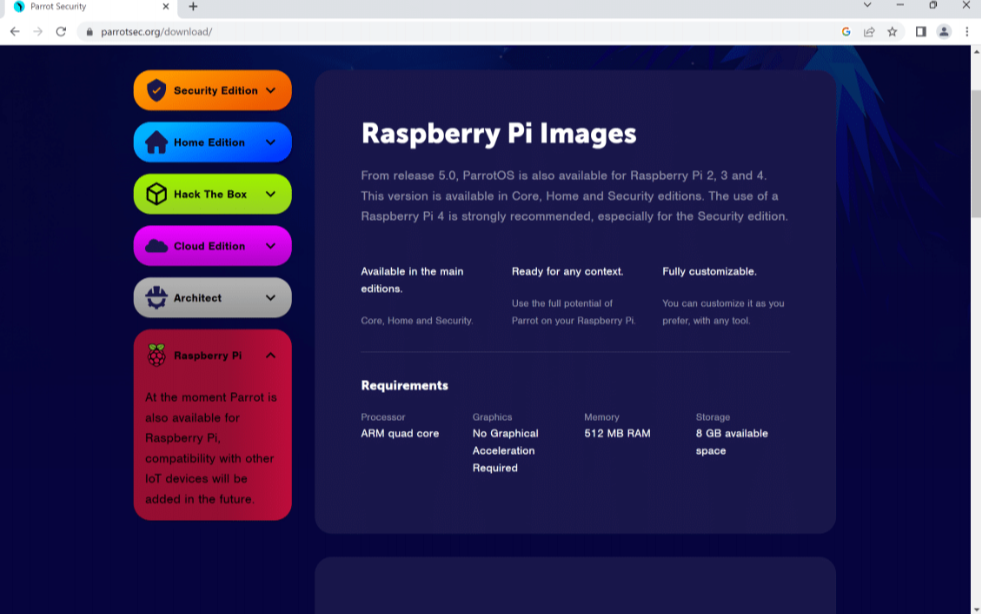Click the 512 MB RAM value
The image size is (981, 614).
(617, 433)
